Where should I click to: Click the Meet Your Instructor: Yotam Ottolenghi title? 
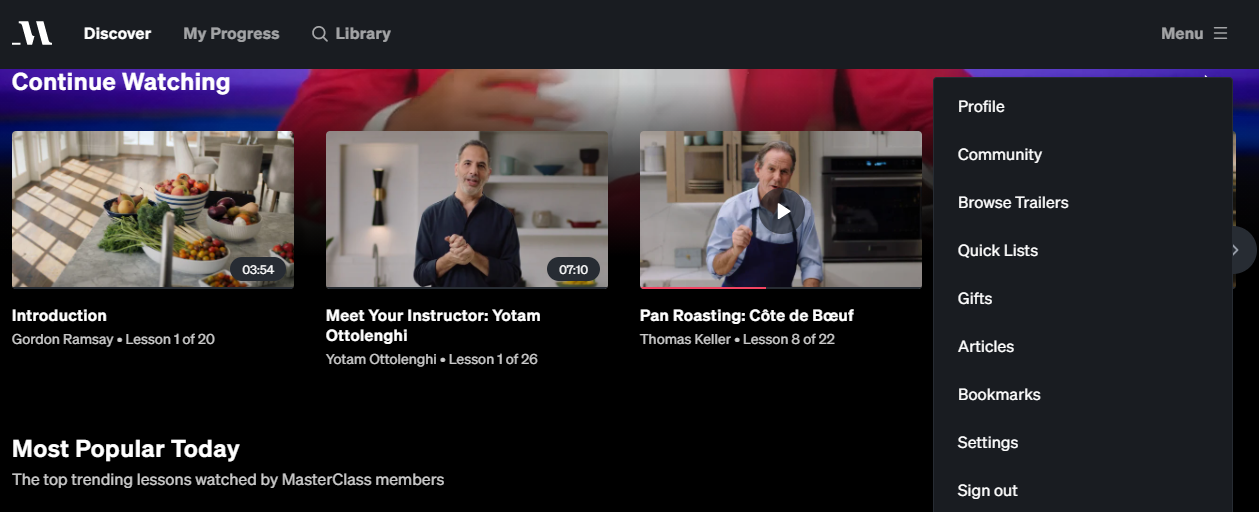(433, 325)
